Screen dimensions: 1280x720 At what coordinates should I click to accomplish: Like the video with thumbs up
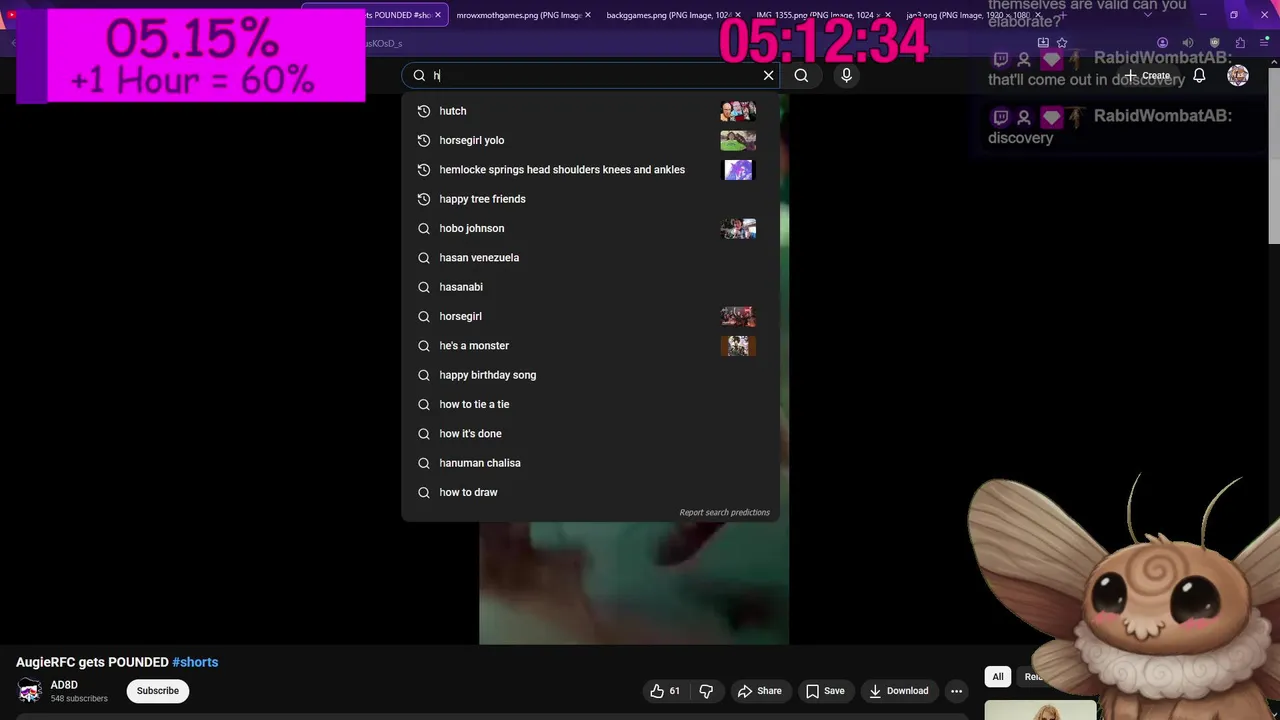[657, 691]
